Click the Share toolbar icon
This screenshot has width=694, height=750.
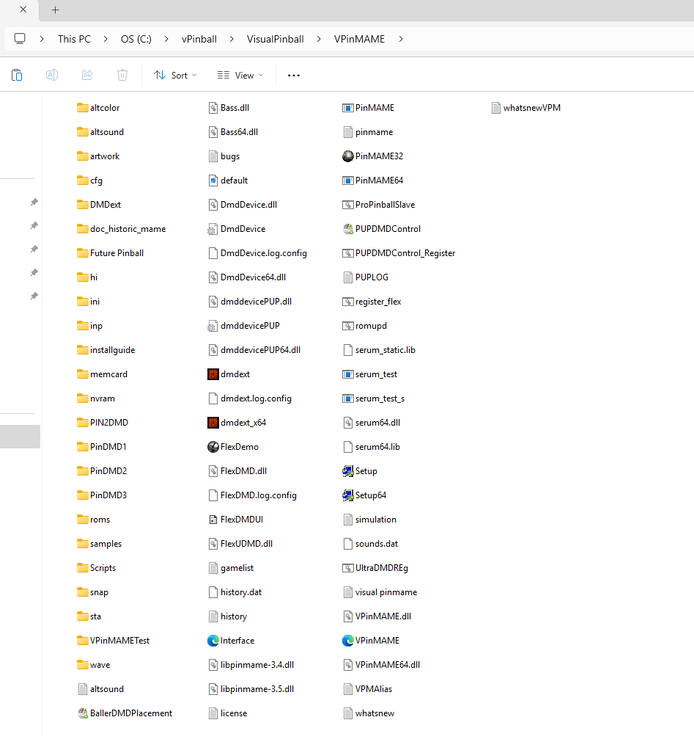click(x=87, y=75)
